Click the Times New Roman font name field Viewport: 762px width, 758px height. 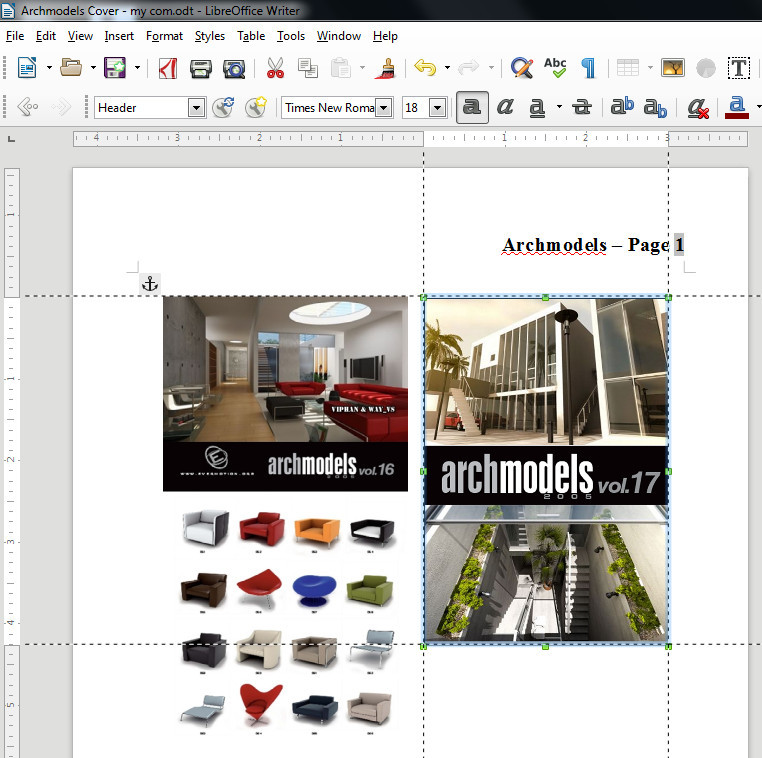(329, 107)
